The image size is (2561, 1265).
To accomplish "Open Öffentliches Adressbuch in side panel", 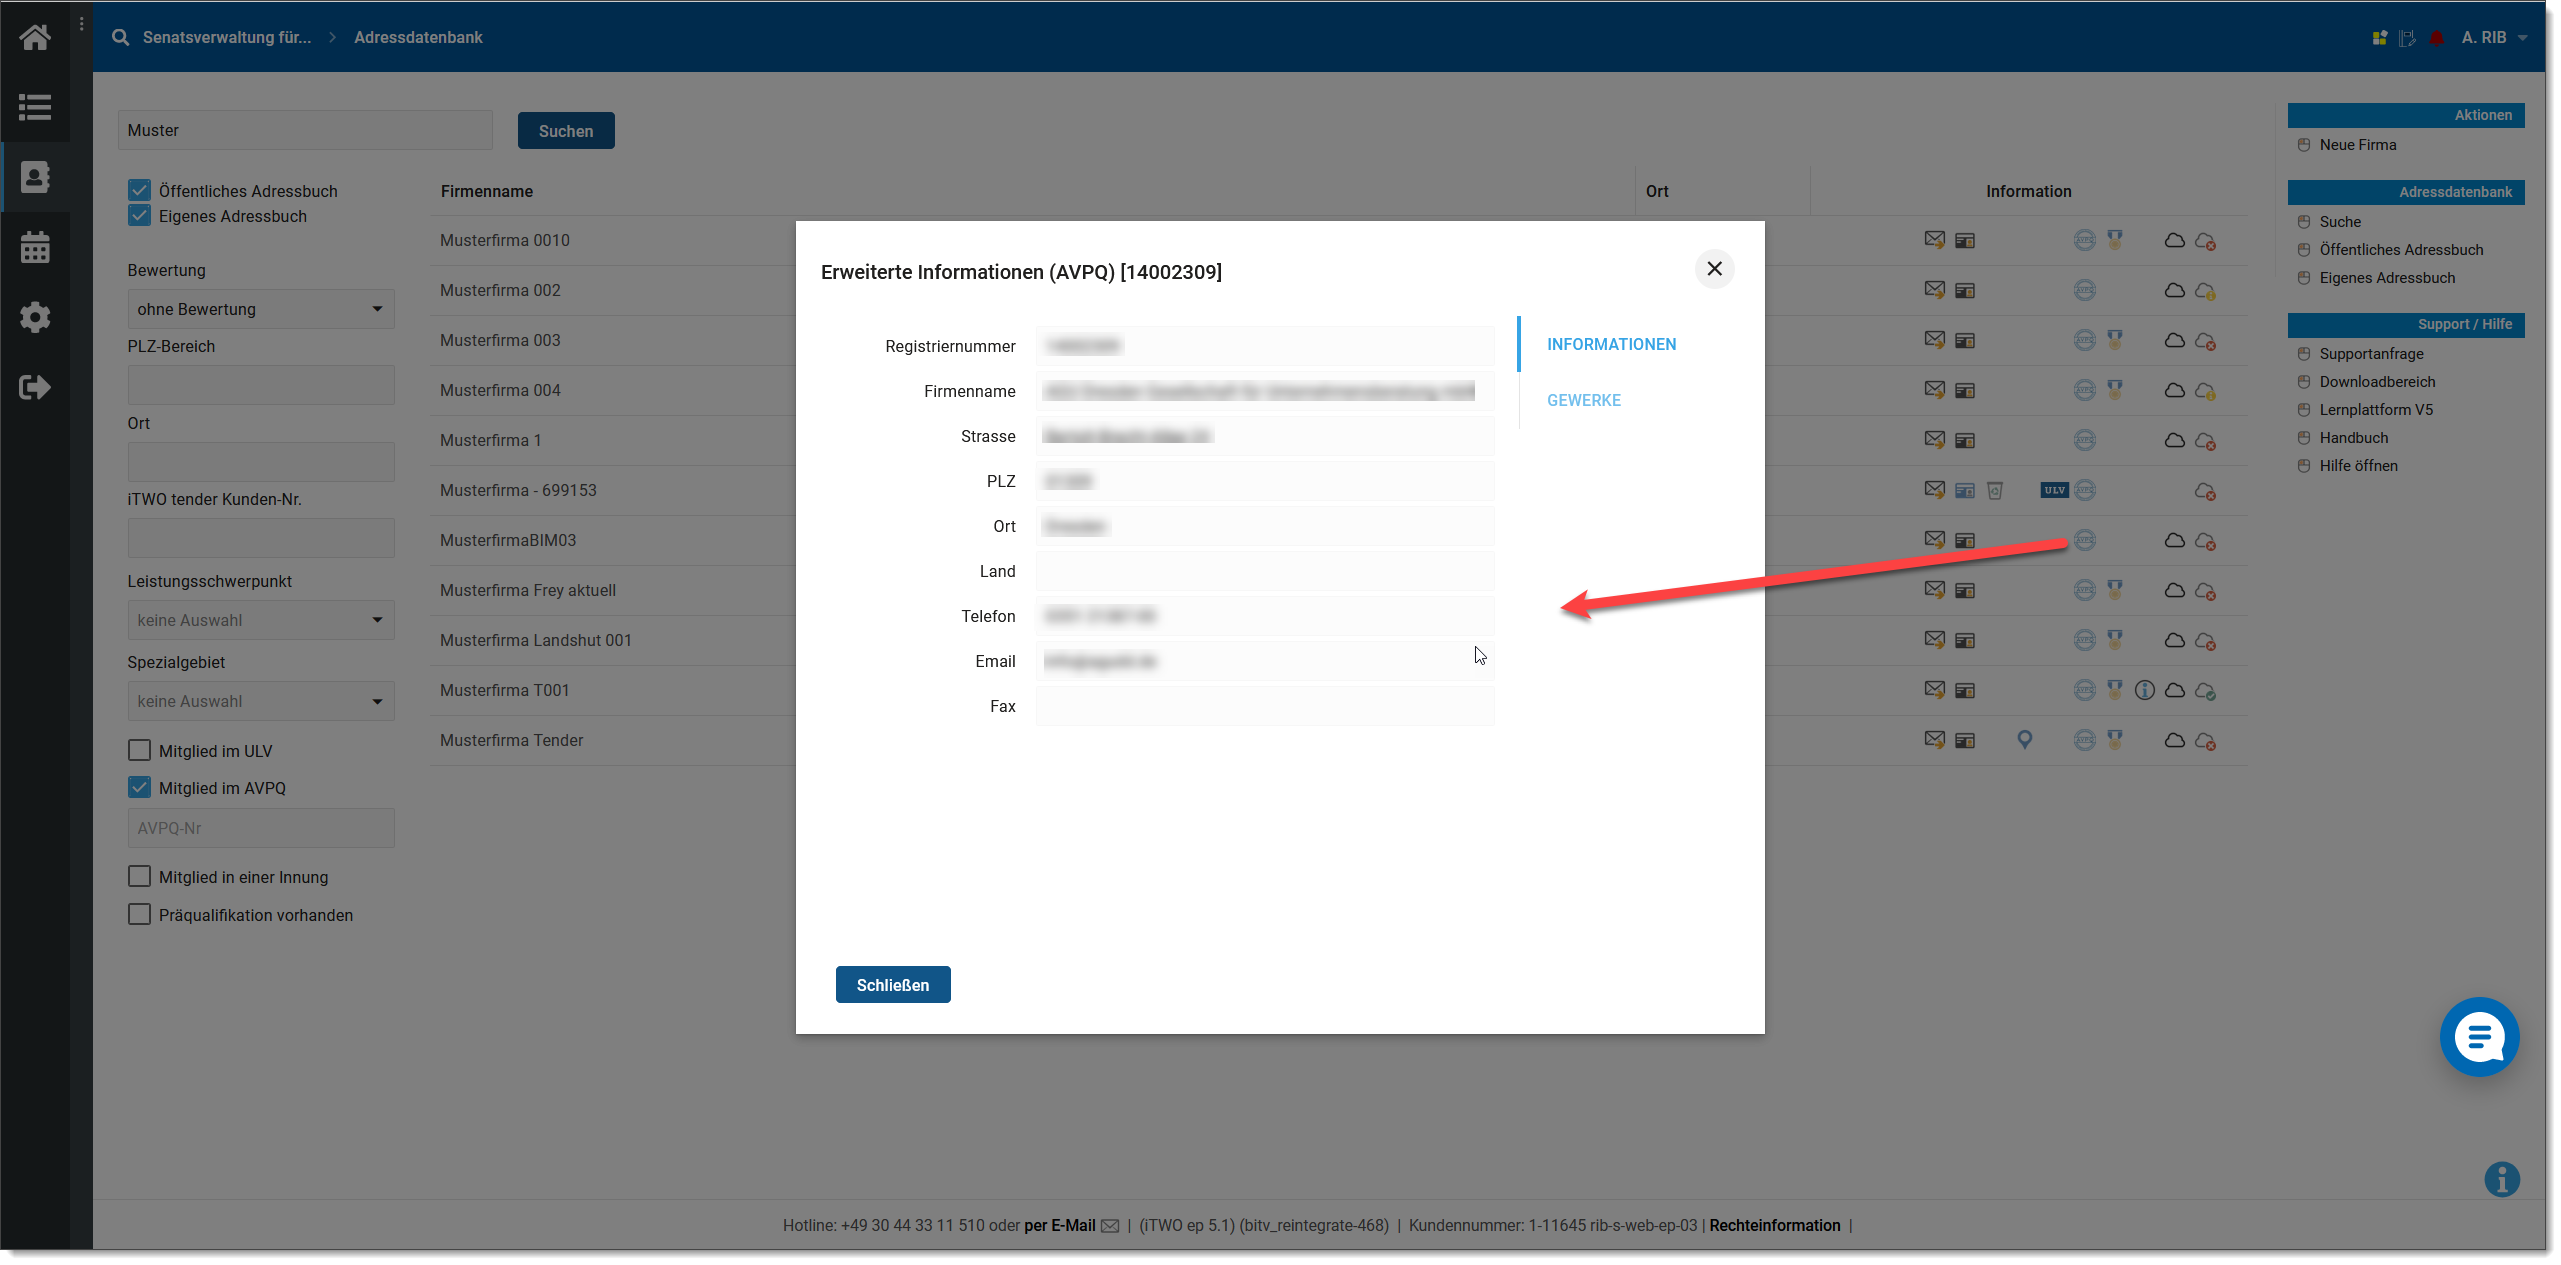I will click(x=2400, y=250).
